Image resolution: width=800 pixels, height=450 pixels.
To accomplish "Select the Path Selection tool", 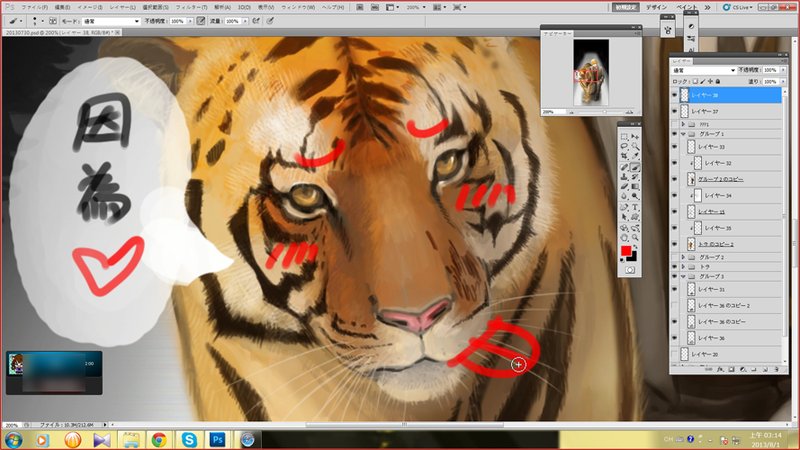I will (x=624, y=217).
